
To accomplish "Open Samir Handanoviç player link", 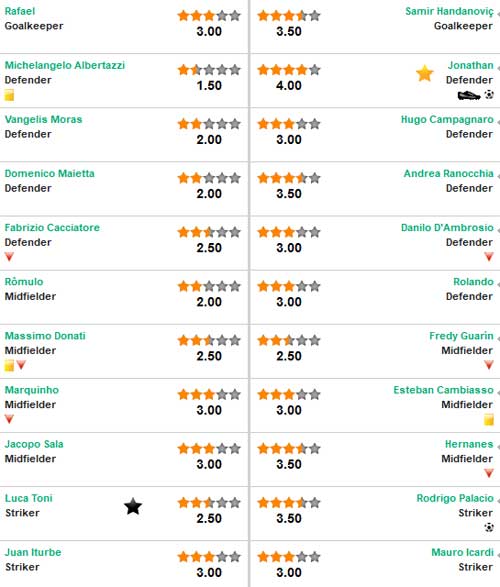I will click(449, 12).
